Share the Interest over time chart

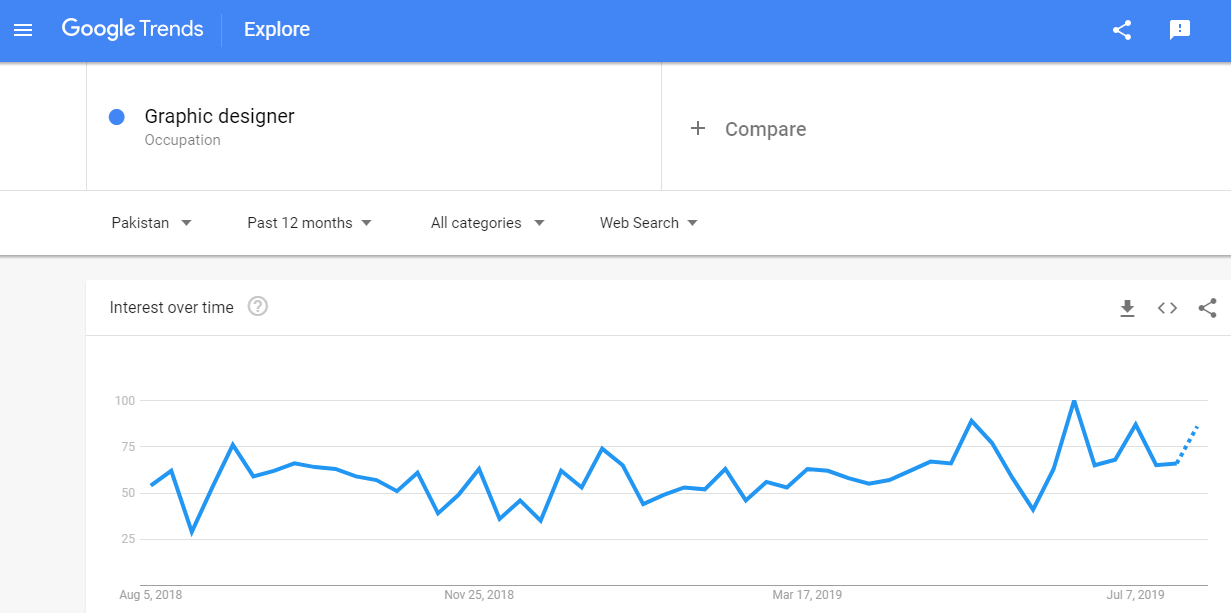coord(1207,308)
